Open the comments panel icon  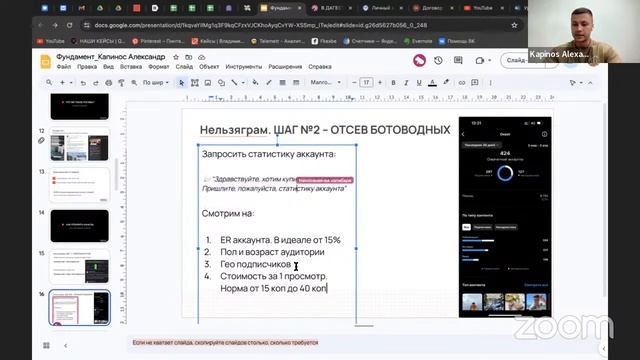coord(458,60)
